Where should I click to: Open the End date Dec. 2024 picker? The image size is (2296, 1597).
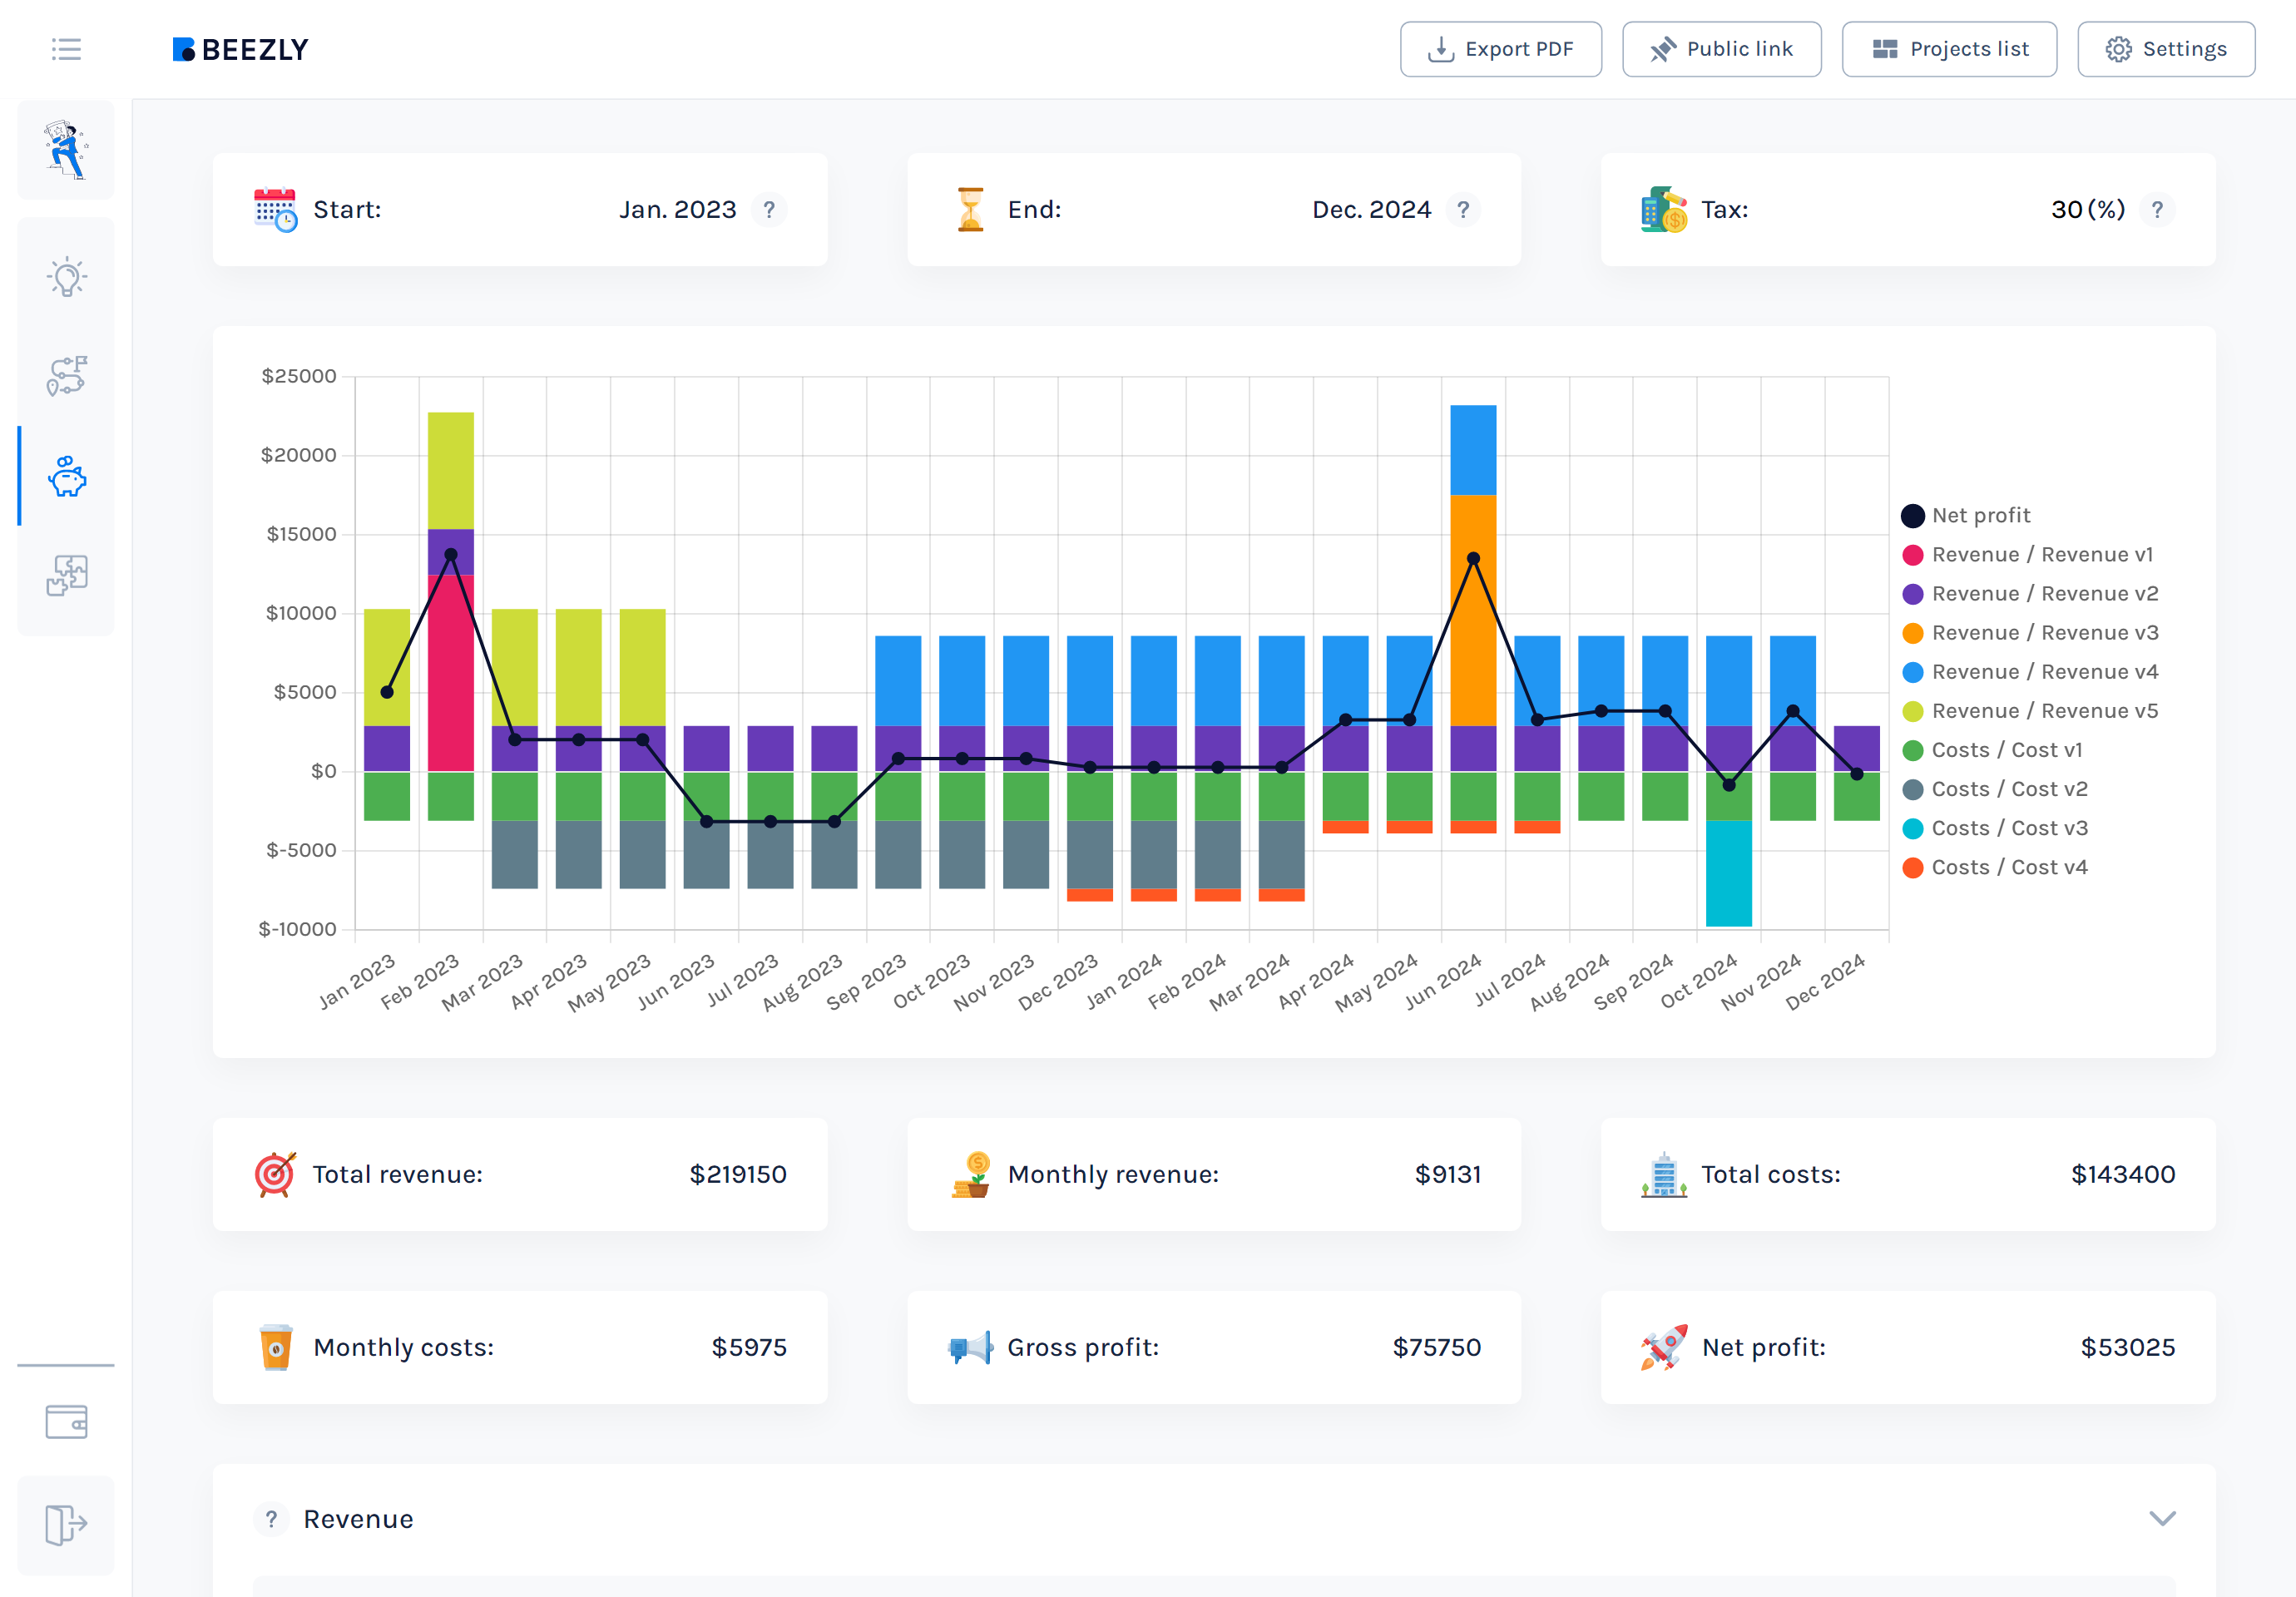tap(1371, 210)
